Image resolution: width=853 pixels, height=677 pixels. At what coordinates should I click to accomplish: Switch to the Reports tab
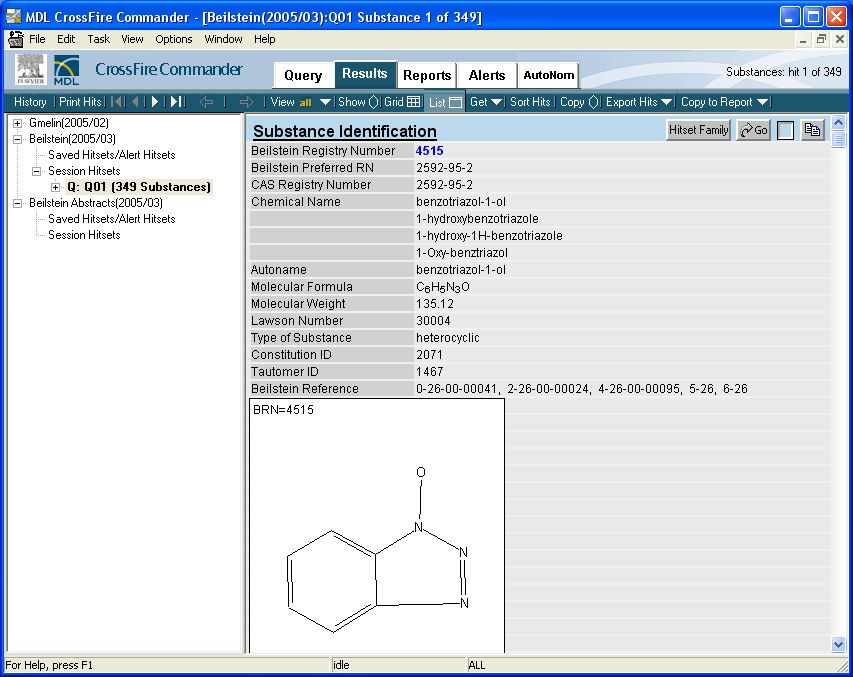[427, 75]
